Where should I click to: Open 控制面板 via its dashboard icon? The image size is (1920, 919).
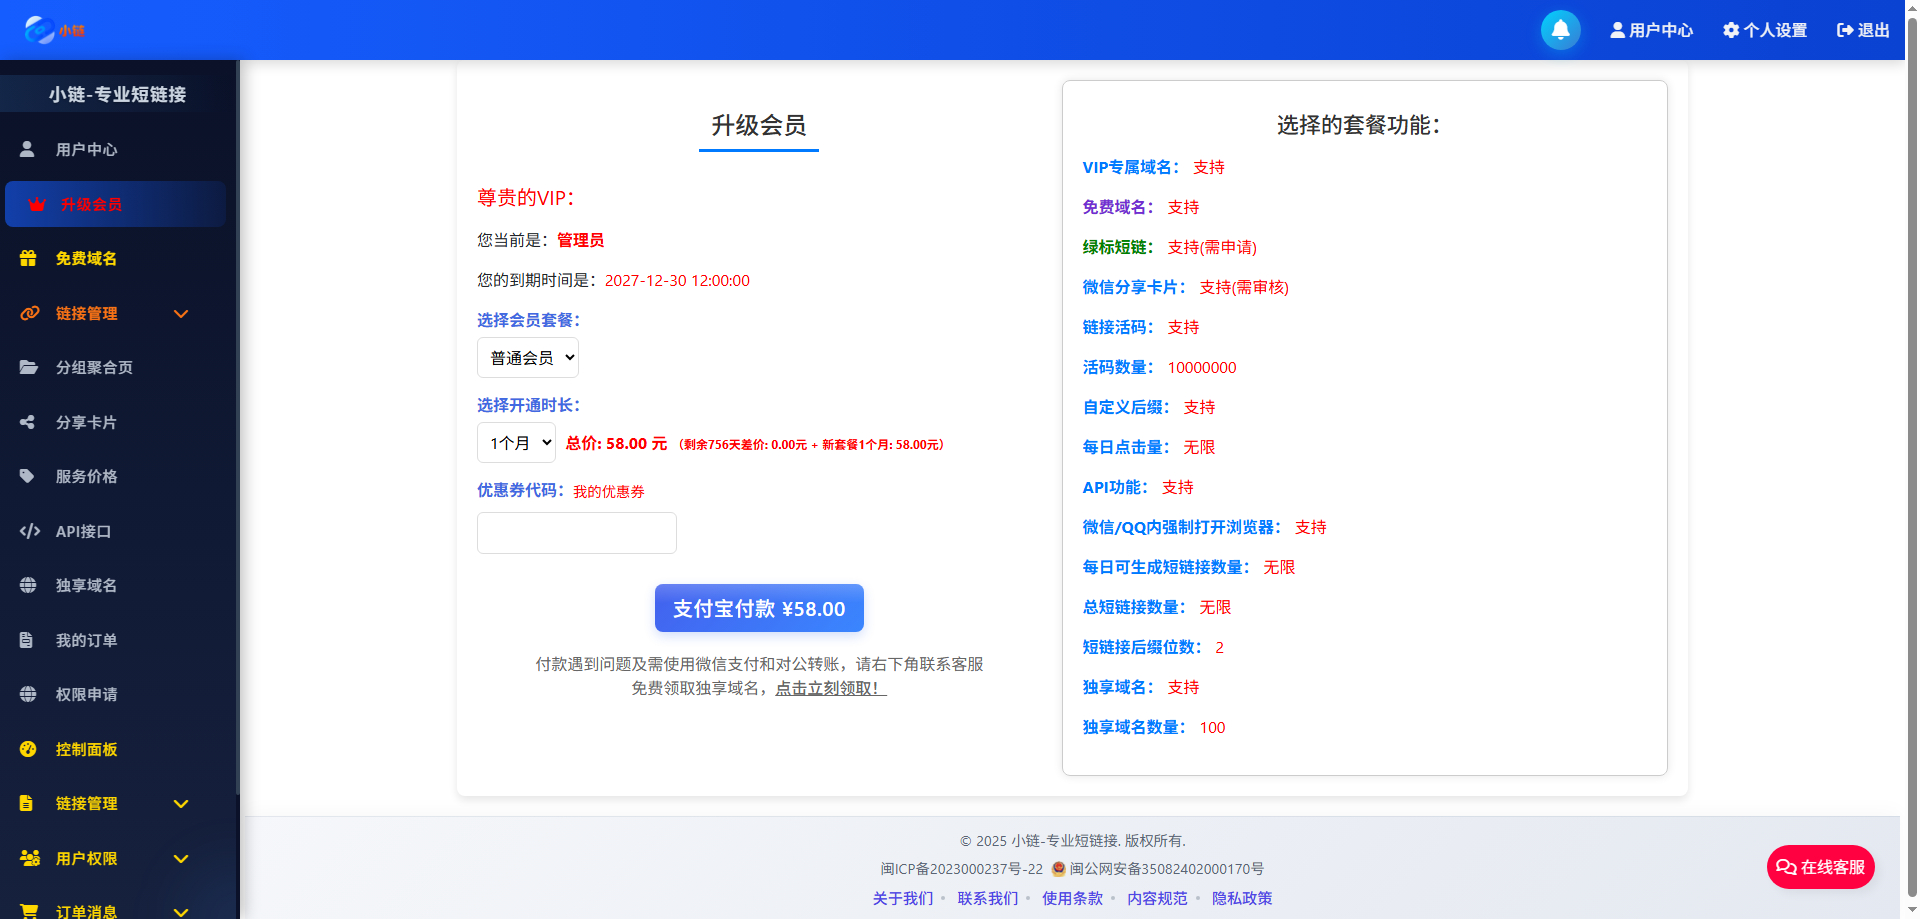pyautogui.click(x=27, y=749)
